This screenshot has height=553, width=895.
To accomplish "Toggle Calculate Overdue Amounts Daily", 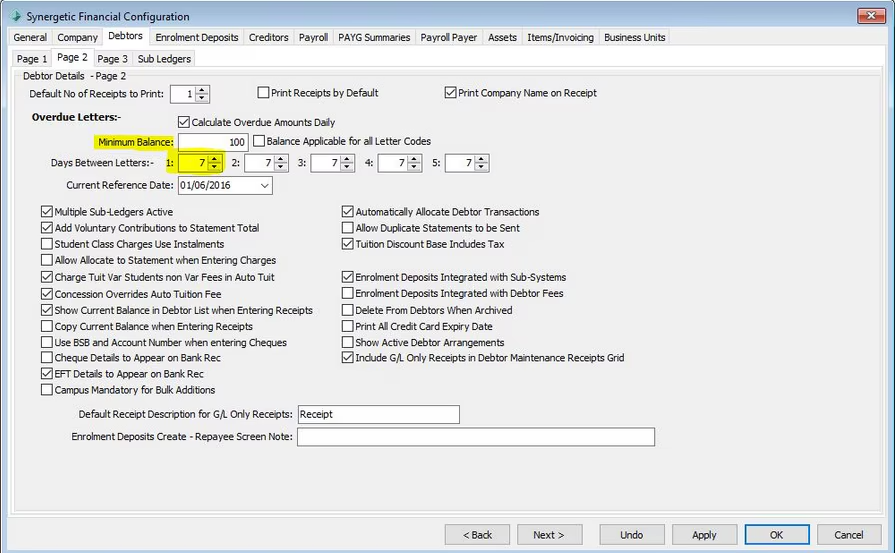I will click(x=184, y=122).
